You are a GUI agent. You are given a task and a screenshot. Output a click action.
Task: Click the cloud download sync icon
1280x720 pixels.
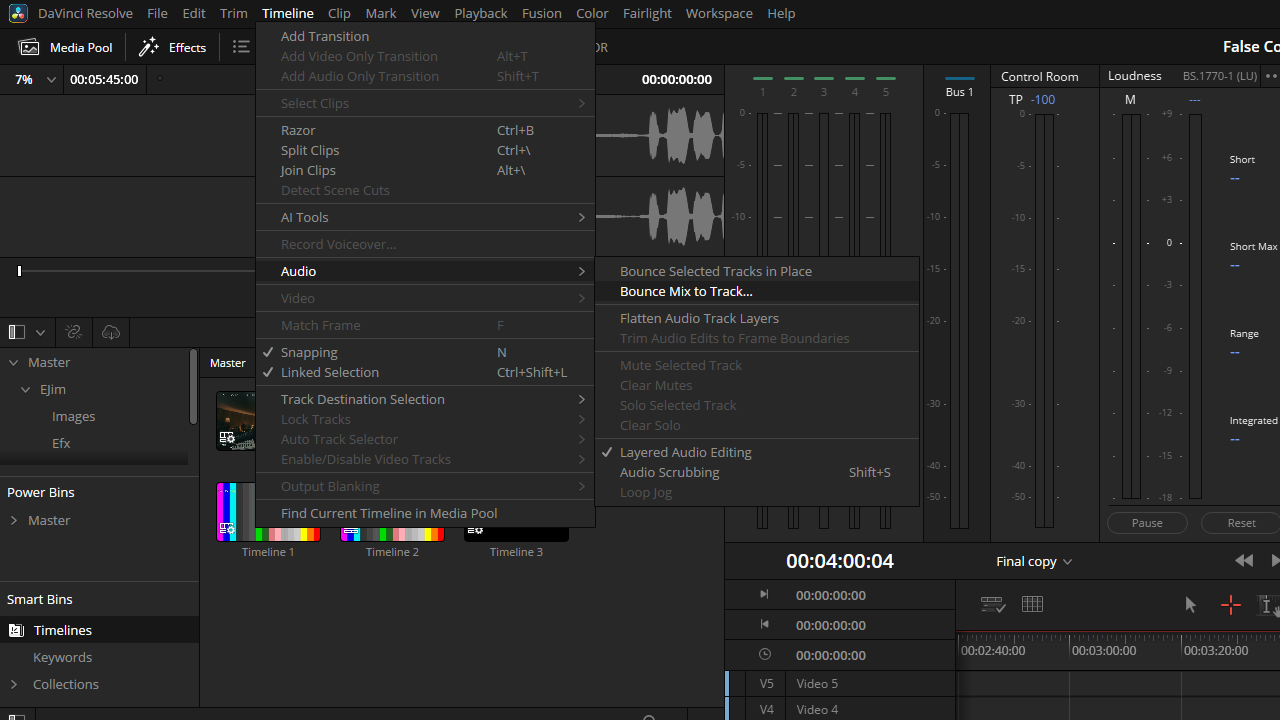click(x=111, y=332)
